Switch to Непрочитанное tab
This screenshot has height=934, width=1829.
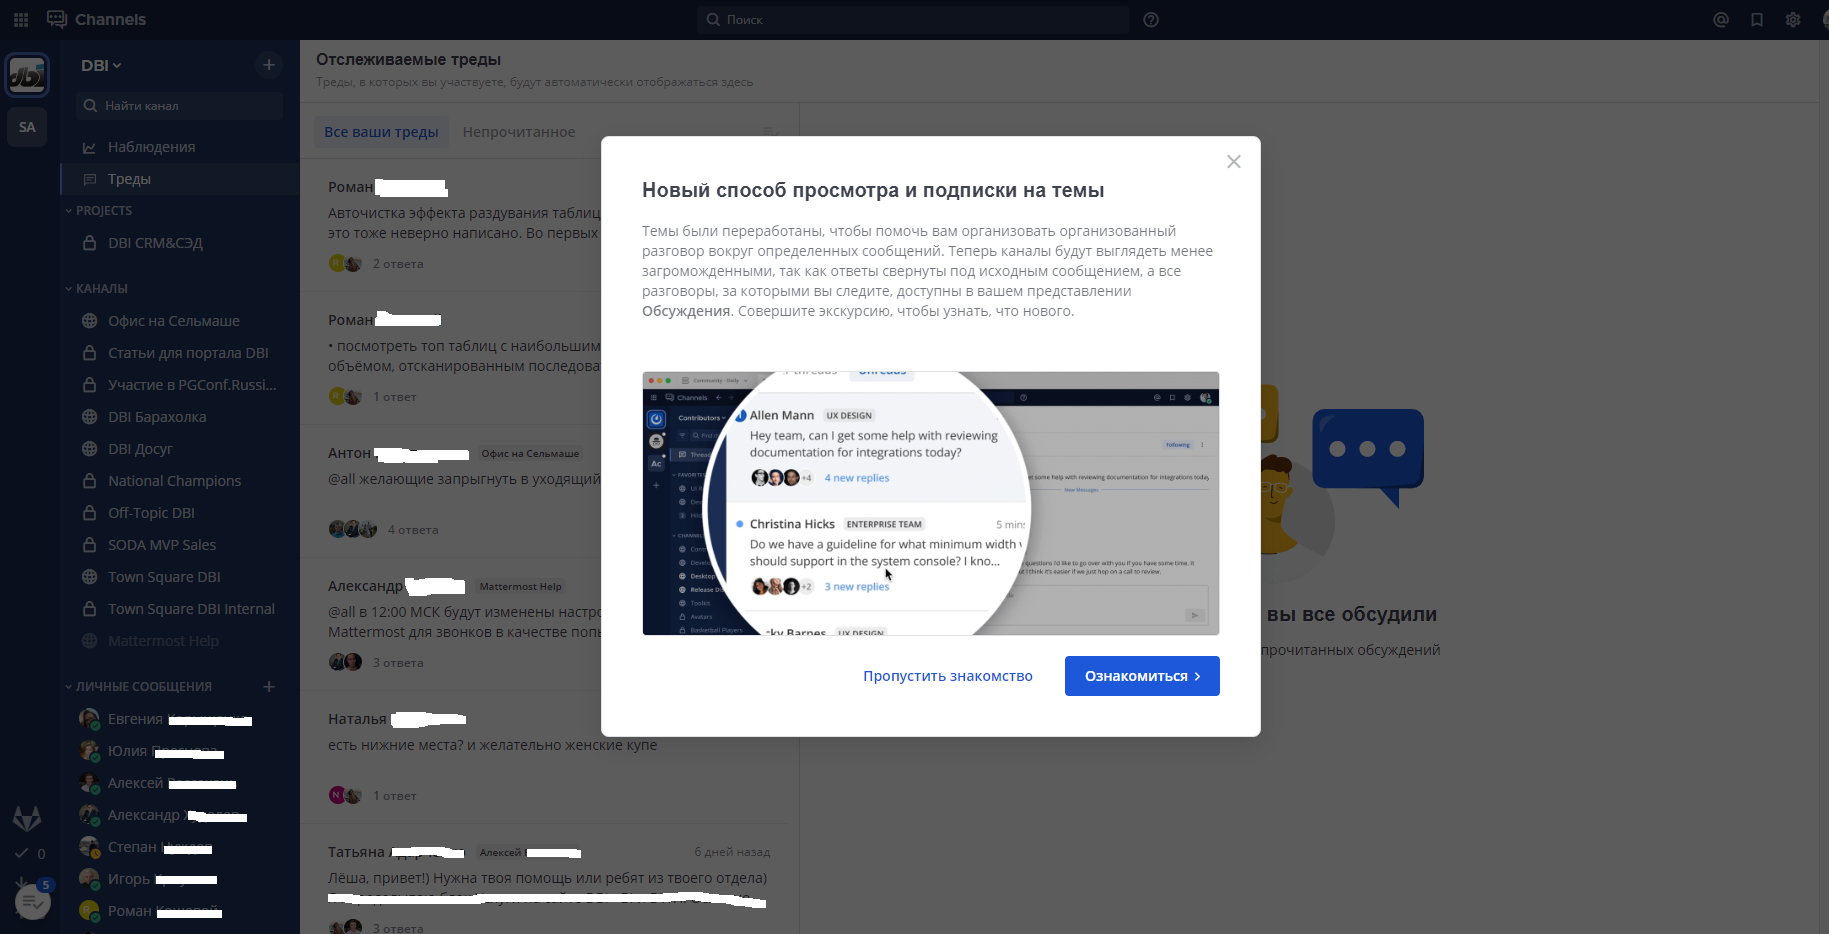[x=519, y=132]
